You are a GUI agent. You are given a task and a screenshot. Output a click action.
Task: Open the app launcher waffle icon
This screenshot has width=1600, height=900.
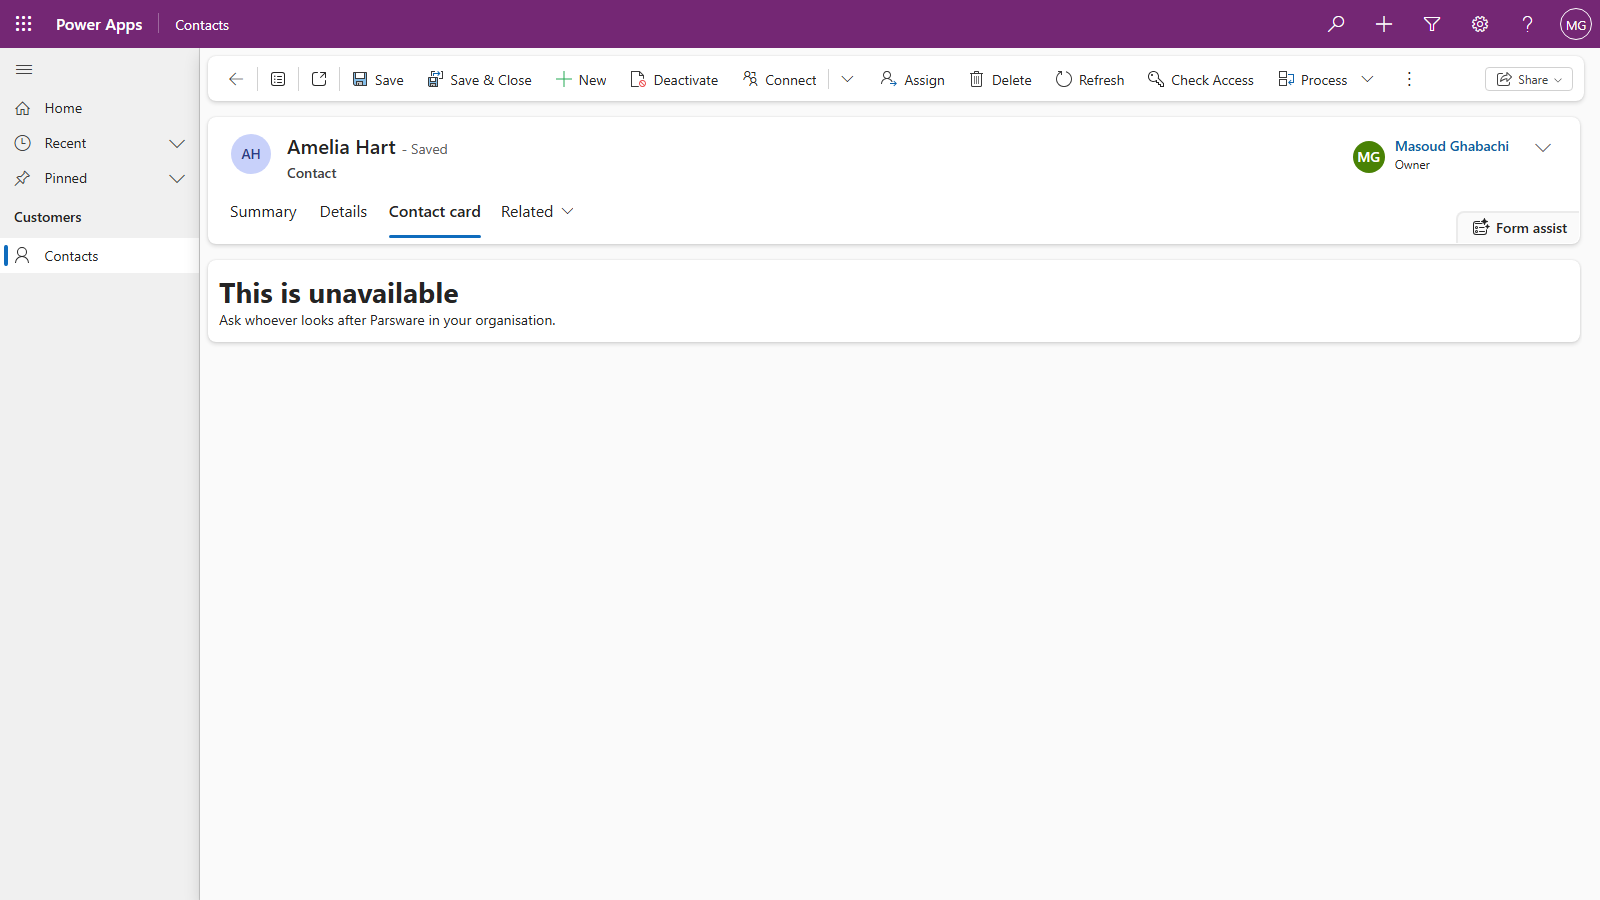coord(24,24)
